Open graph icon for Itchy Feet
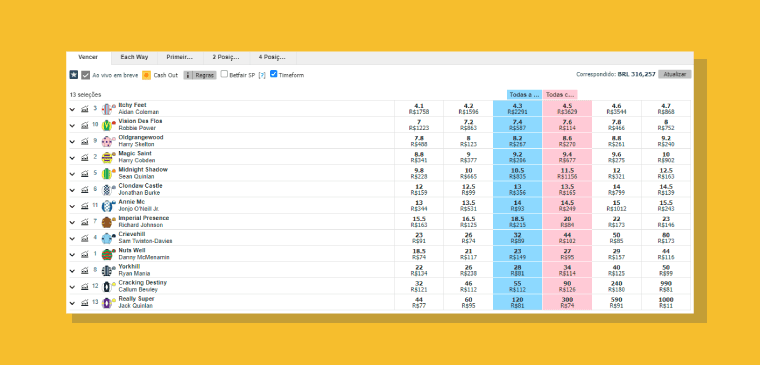 pyautogui.click(x=84, y=109)
